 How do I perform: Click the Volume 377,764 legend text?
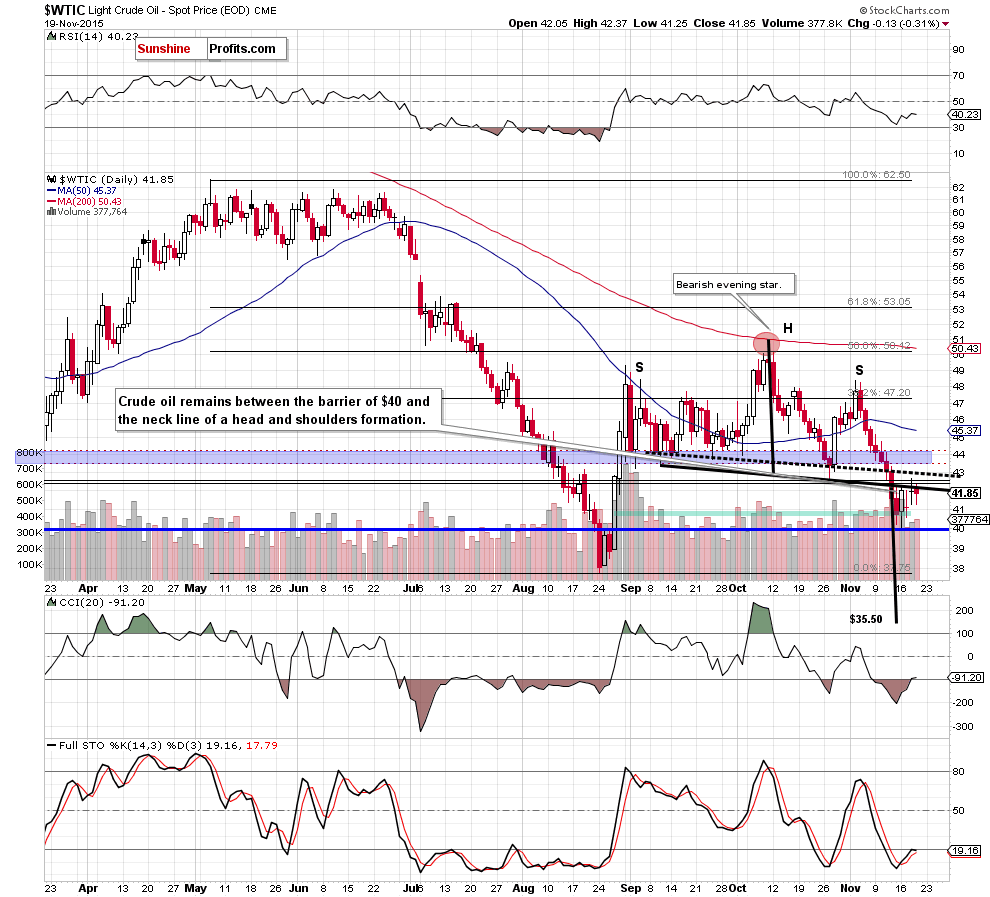(x=92, y=212)
